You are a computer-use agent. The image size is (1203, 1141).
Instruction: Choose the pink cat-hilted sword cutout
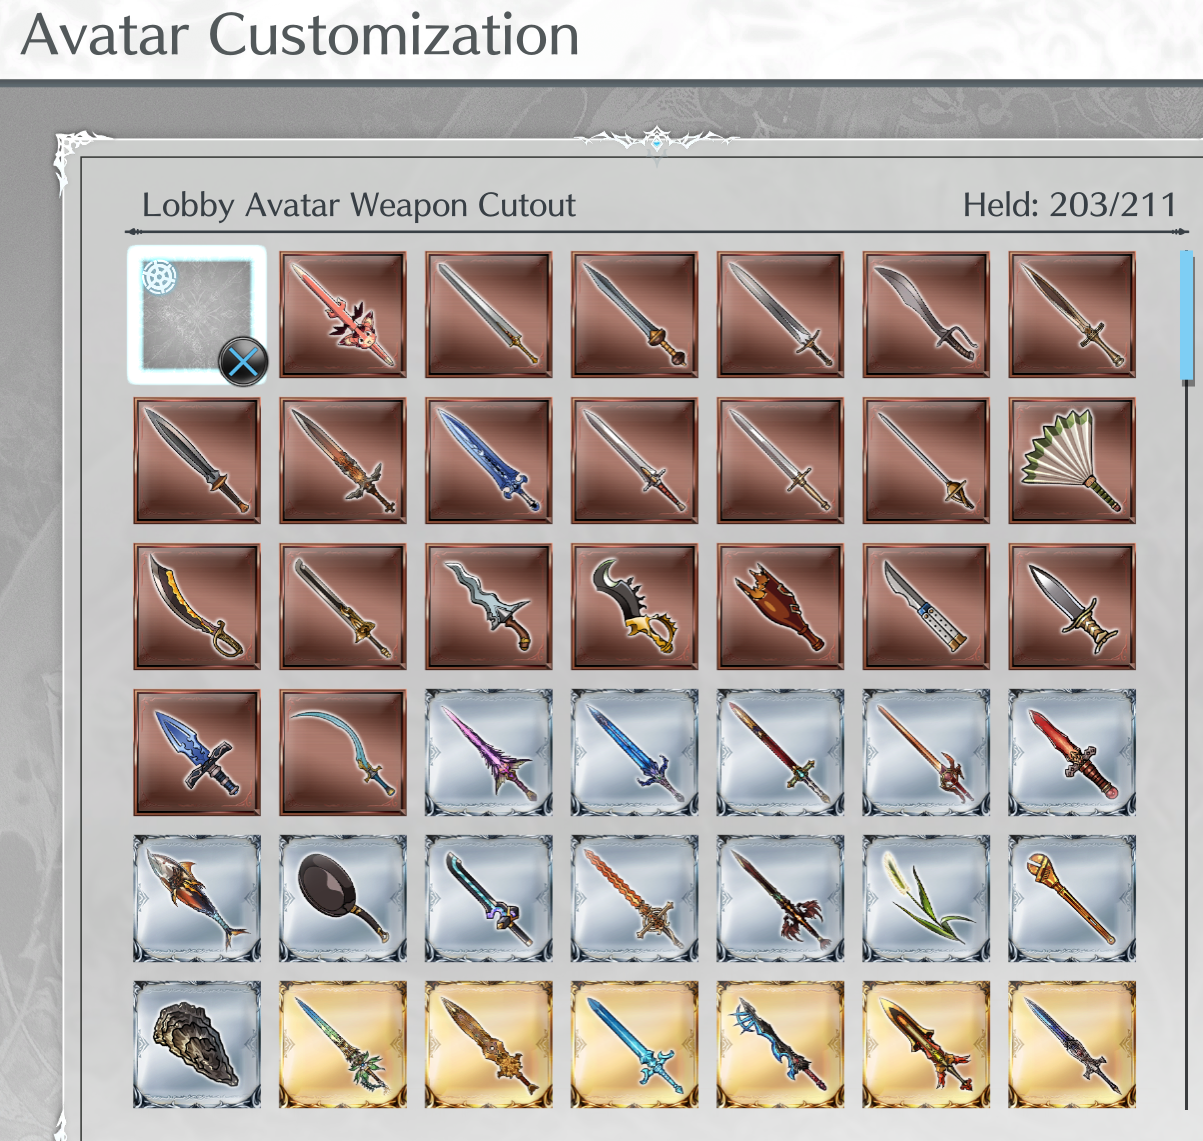coord(343,315)
